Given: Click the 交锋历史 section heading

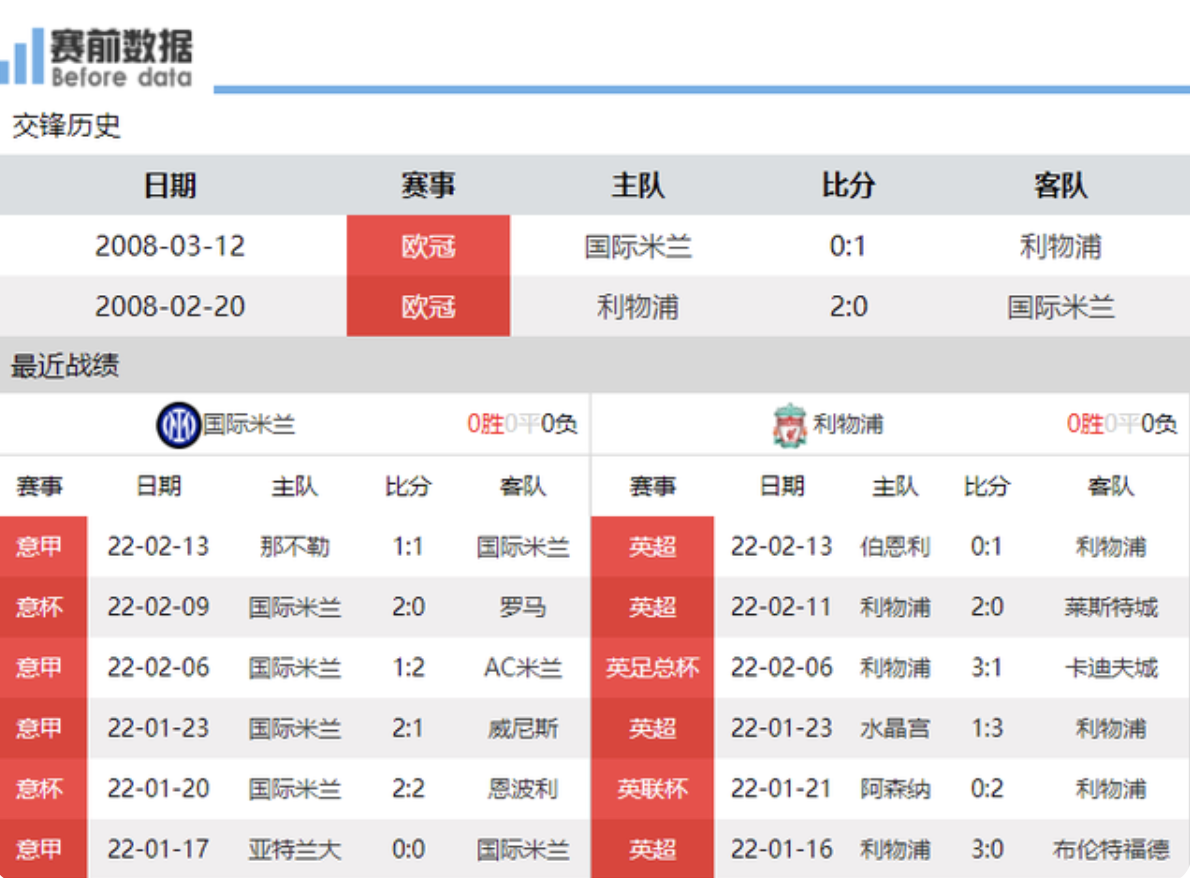Looking at the screenshot, I should coord(66,126).
